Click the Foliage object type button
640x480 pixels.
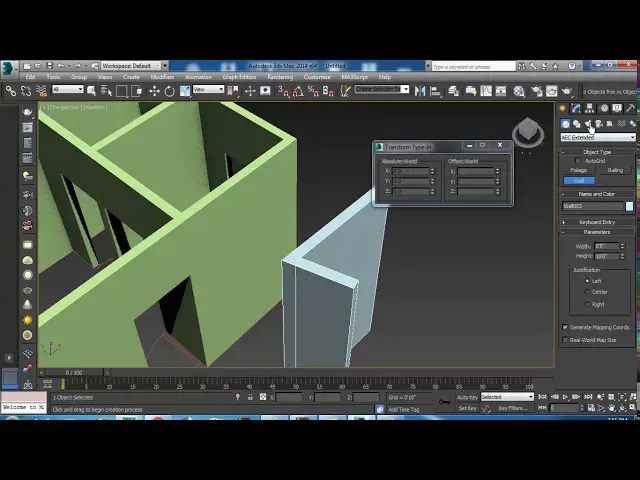click(579, 171)
